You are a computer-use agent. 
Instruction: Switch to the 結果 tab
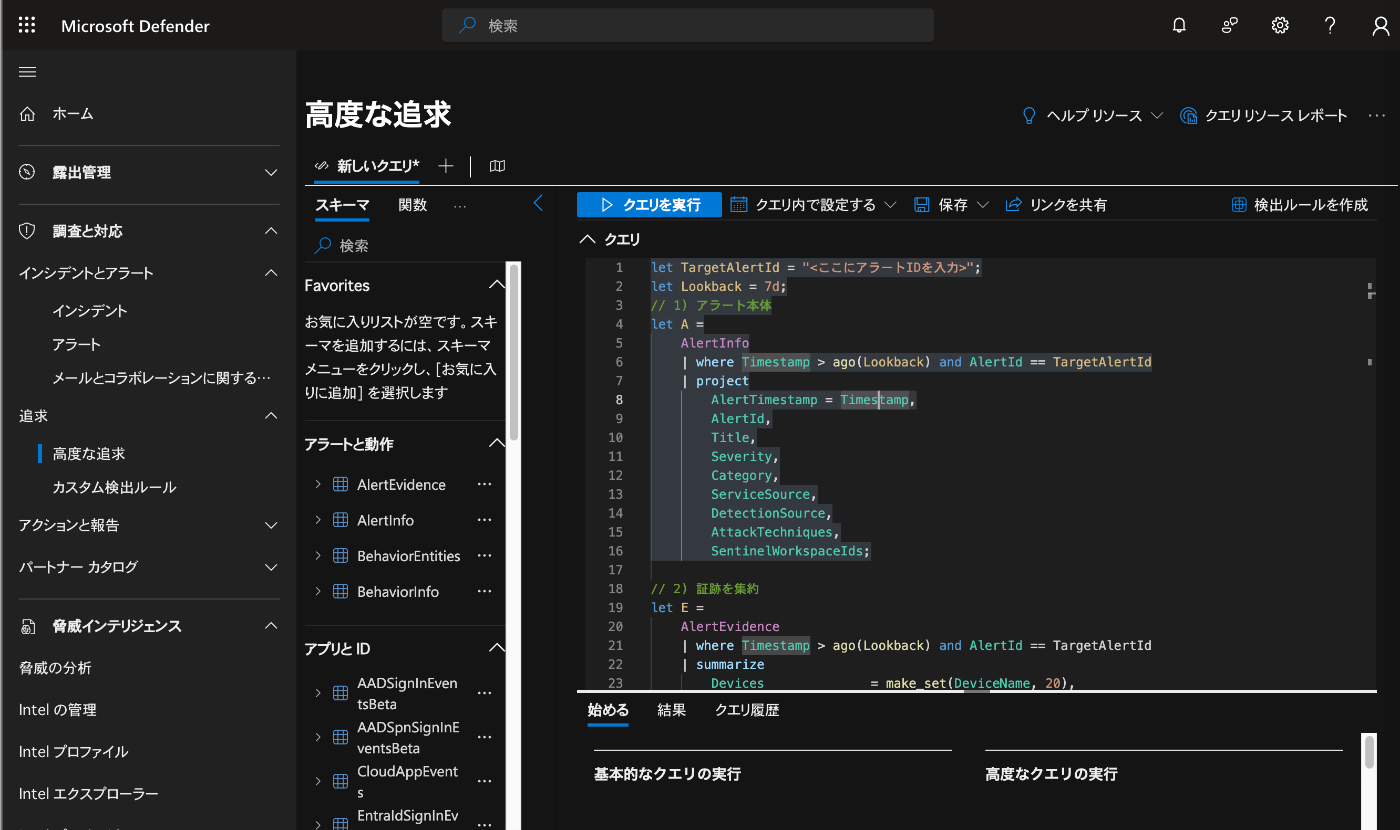(671, 710)
